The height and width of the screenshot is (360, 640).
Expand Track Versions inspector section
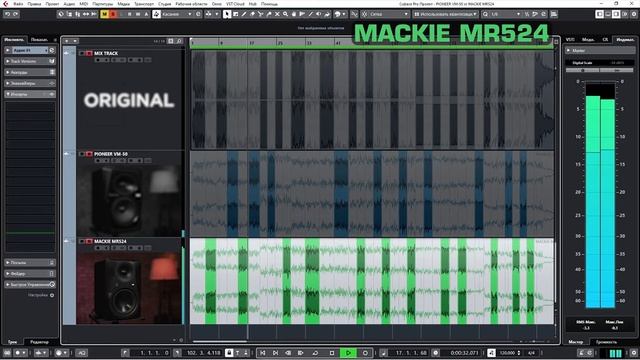(30, 61)
